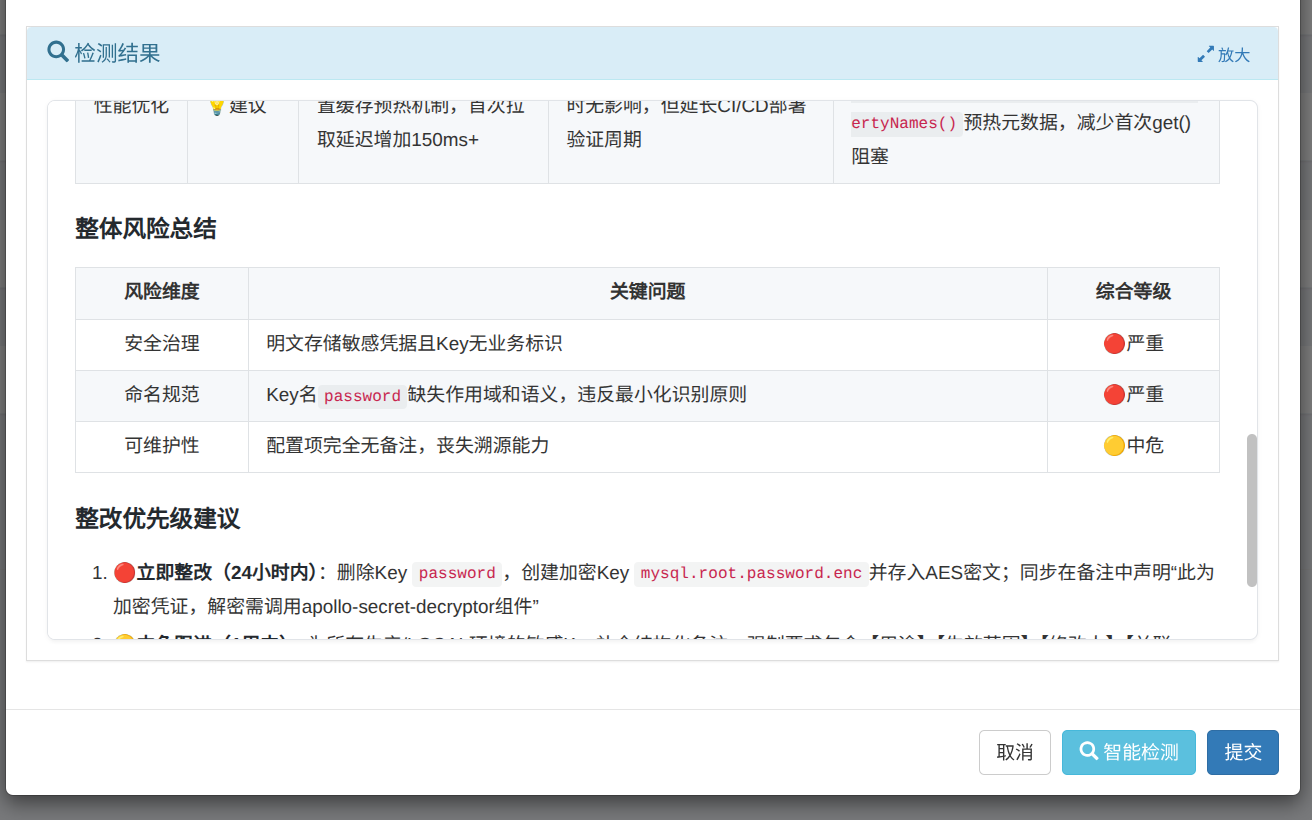Submit the form using 提交 button
The height and width of the screenshot is (820, 1312).
click(1242, 752)
